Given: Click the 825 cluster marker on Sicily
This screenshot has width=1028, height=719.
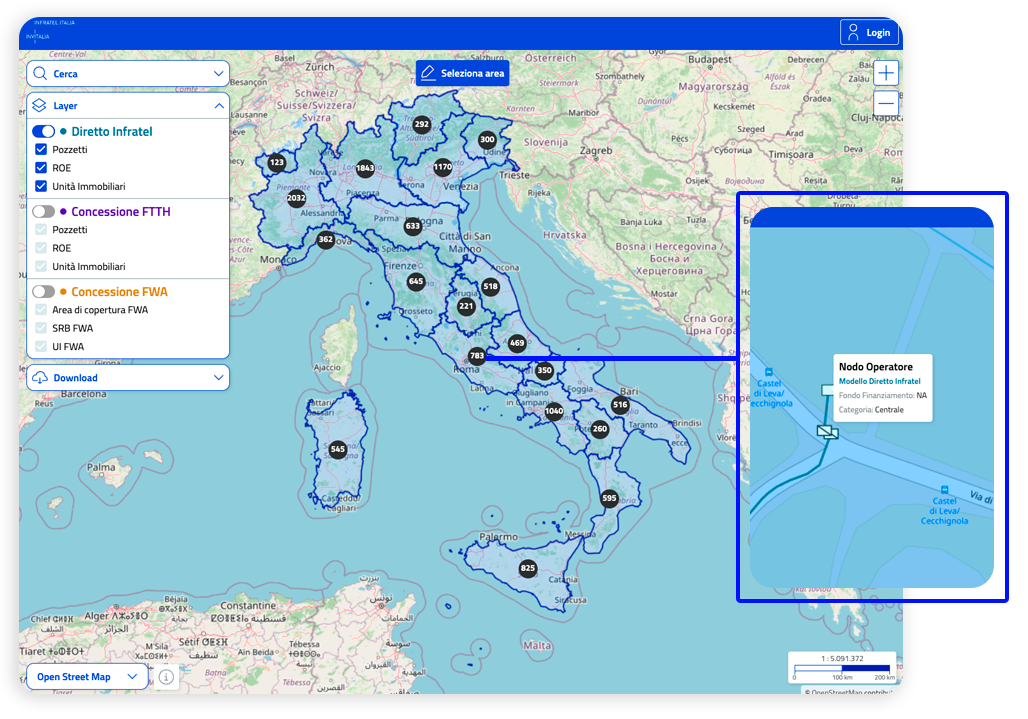Looking at the screenshot, I should click(528, 569).
